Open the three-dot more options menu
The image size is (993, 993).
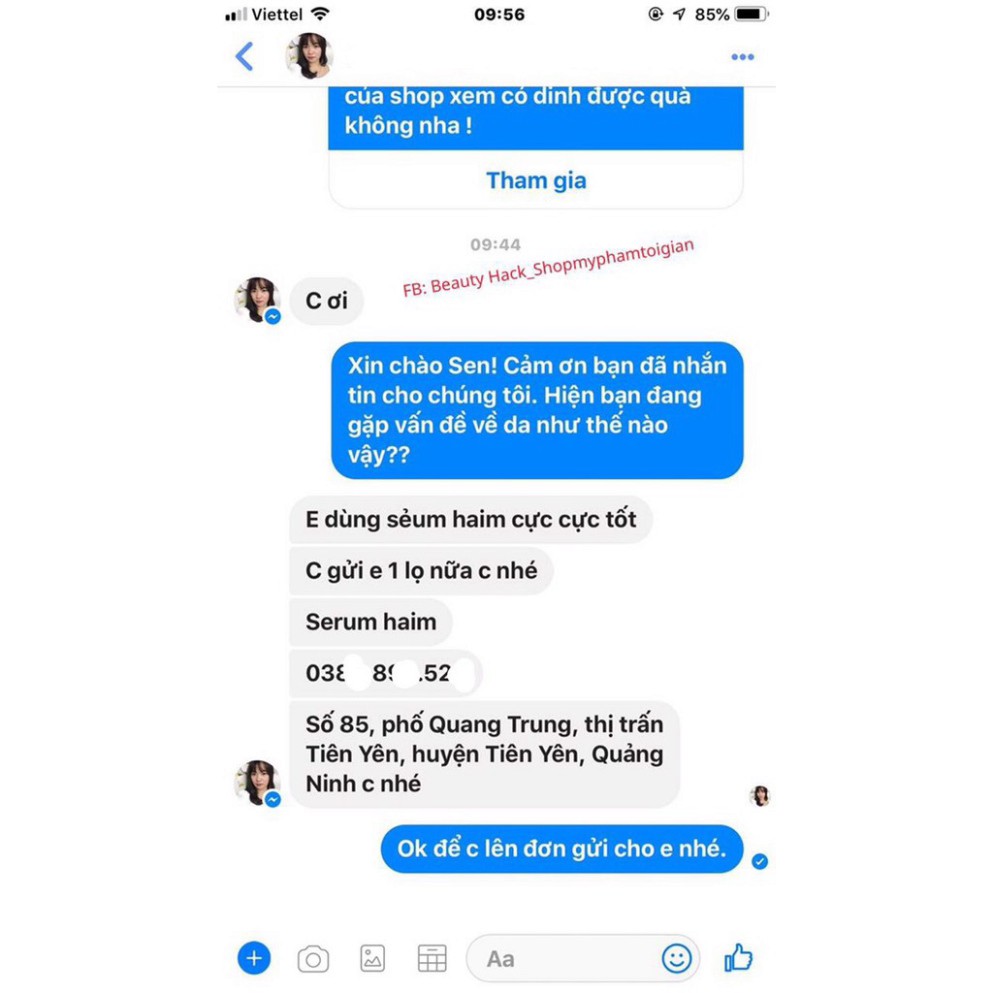pyautogui.click(x=742, y=57)
